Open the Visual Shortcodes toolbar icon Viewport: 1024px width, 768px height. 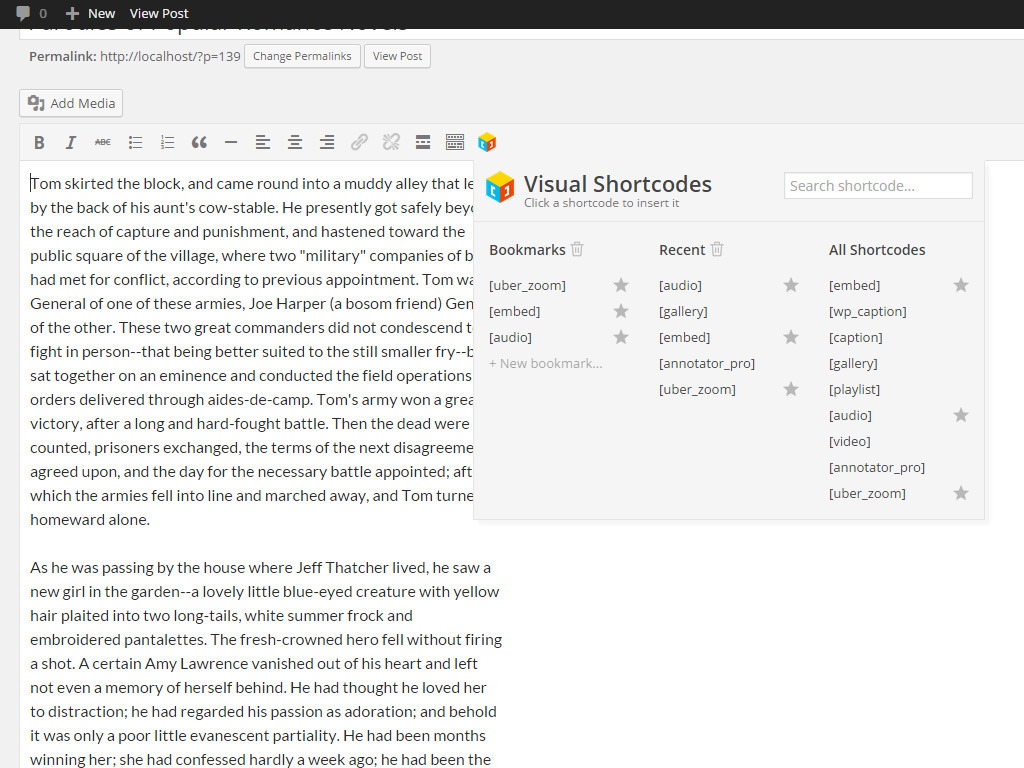(x=487, y=142)
